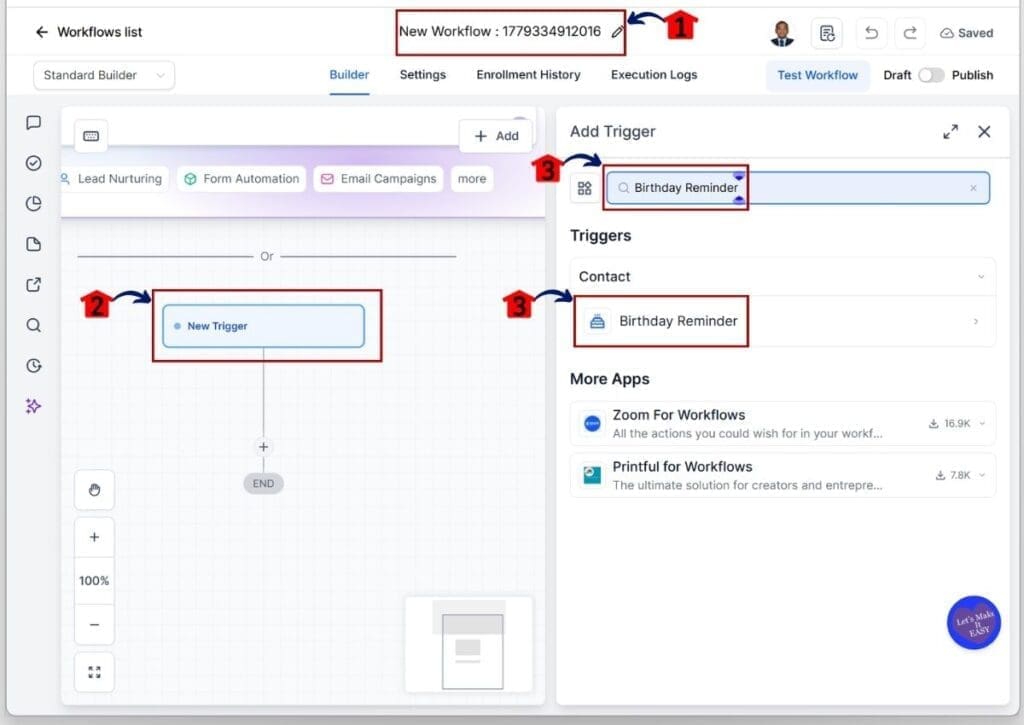
Task: Select the New Trigger node
Action: [x=263, y=326]
